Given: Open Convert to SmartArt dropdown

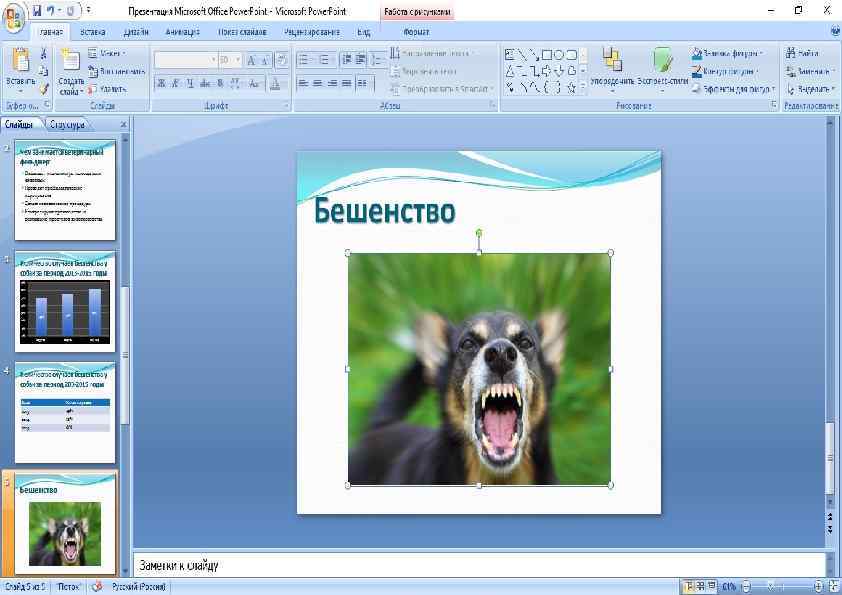Looking at the screenshot, I should (x=442, y=89).
